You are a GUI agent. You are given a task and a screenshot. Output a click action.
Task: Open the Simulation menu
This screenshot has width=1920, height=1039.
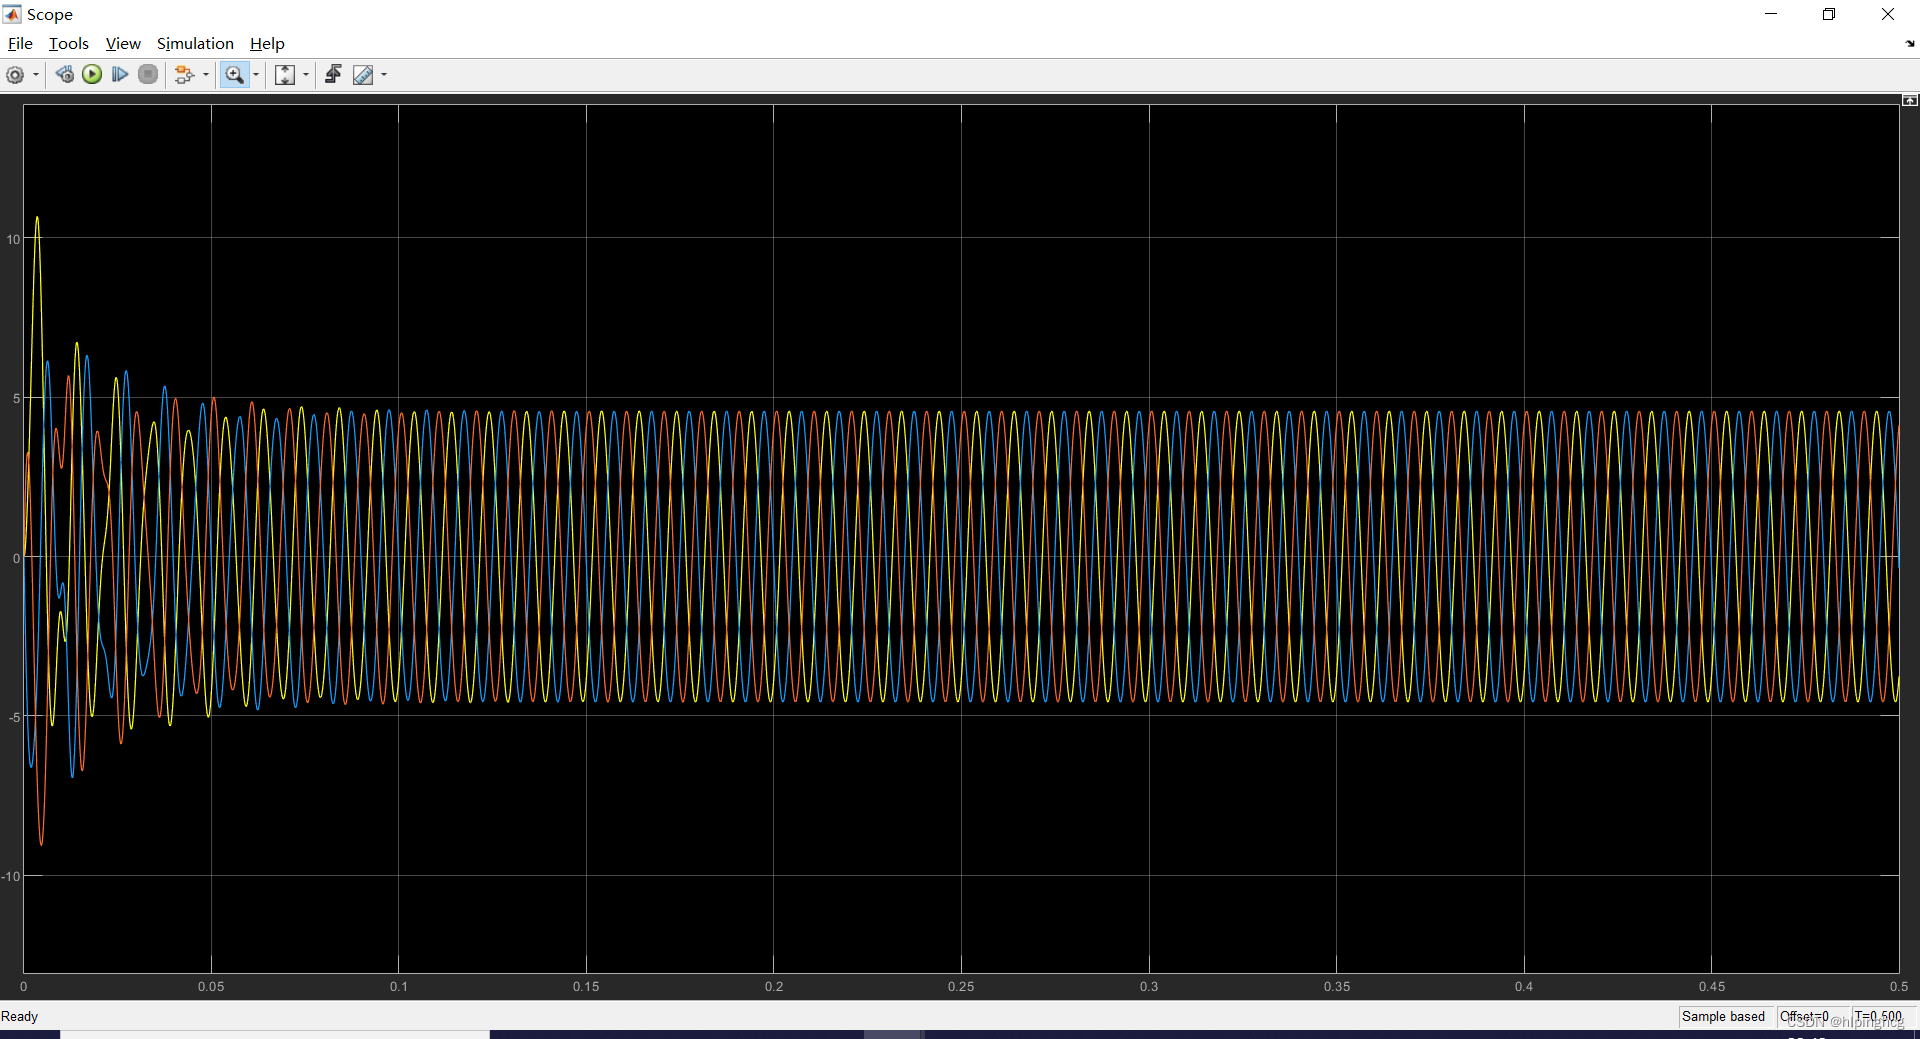pos(195,44)
